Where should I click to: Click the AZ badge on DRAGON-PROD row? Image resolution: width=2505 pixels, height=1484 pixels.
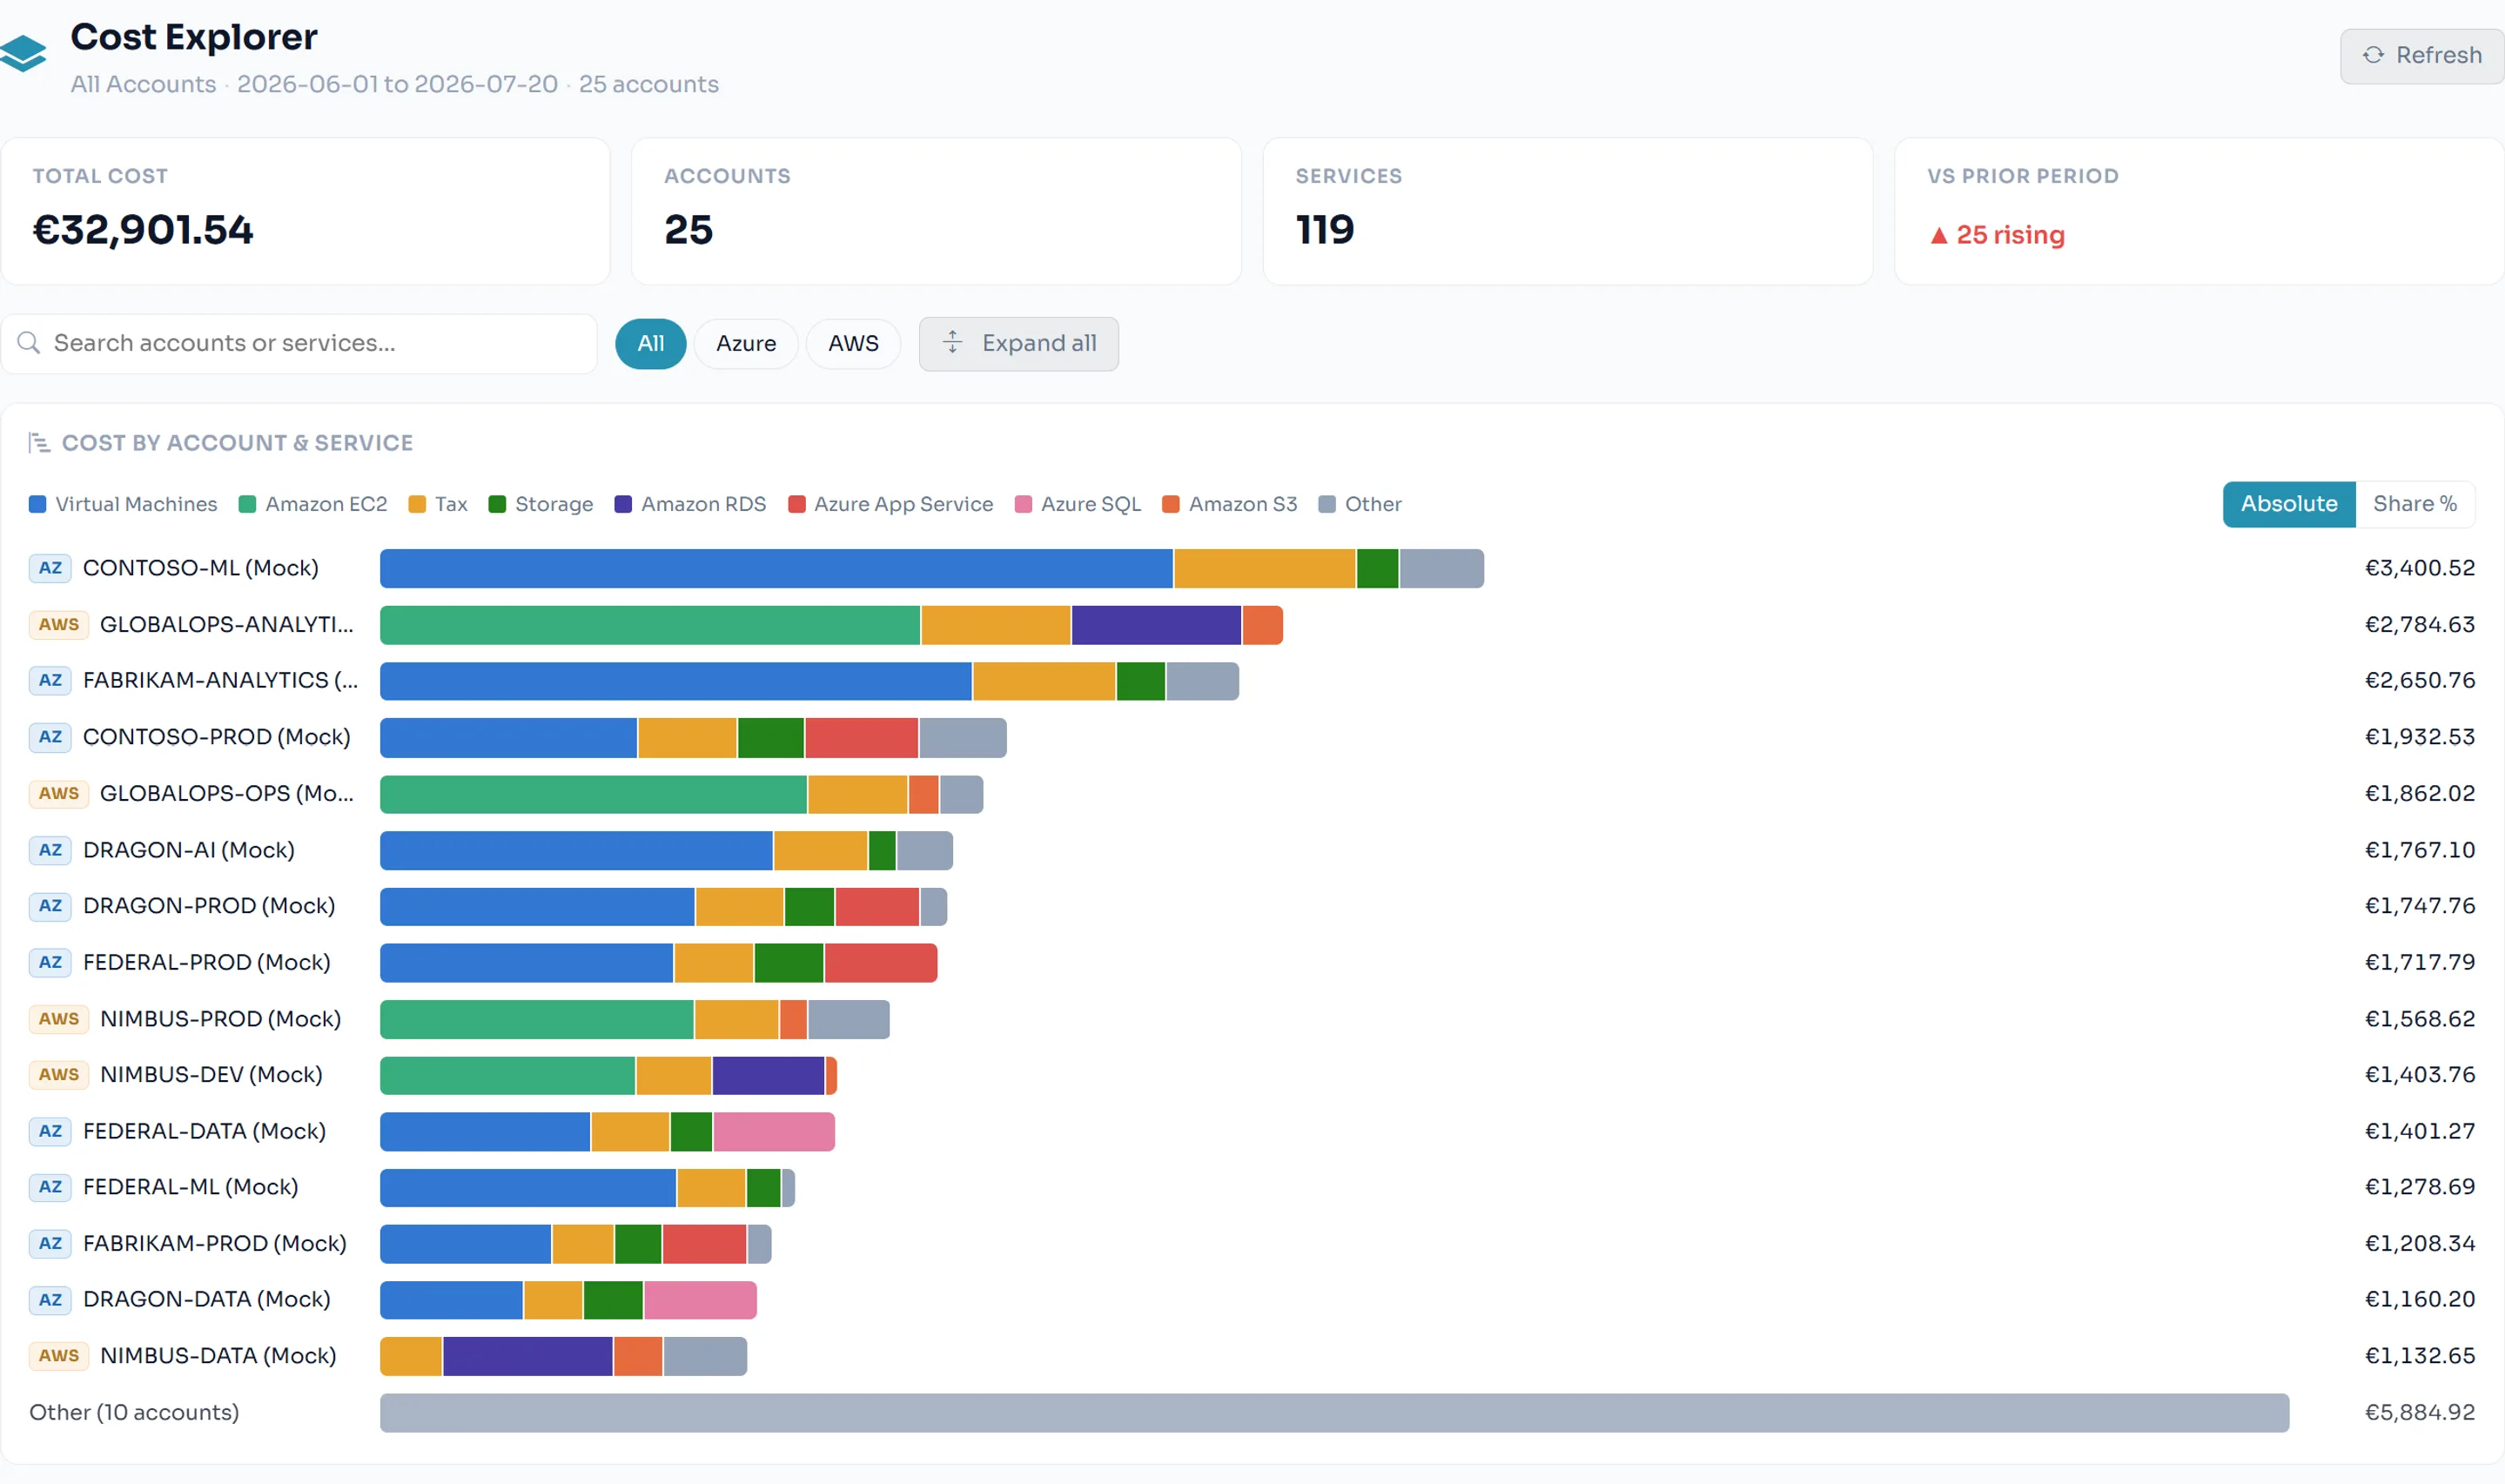(x=50, y=906)
